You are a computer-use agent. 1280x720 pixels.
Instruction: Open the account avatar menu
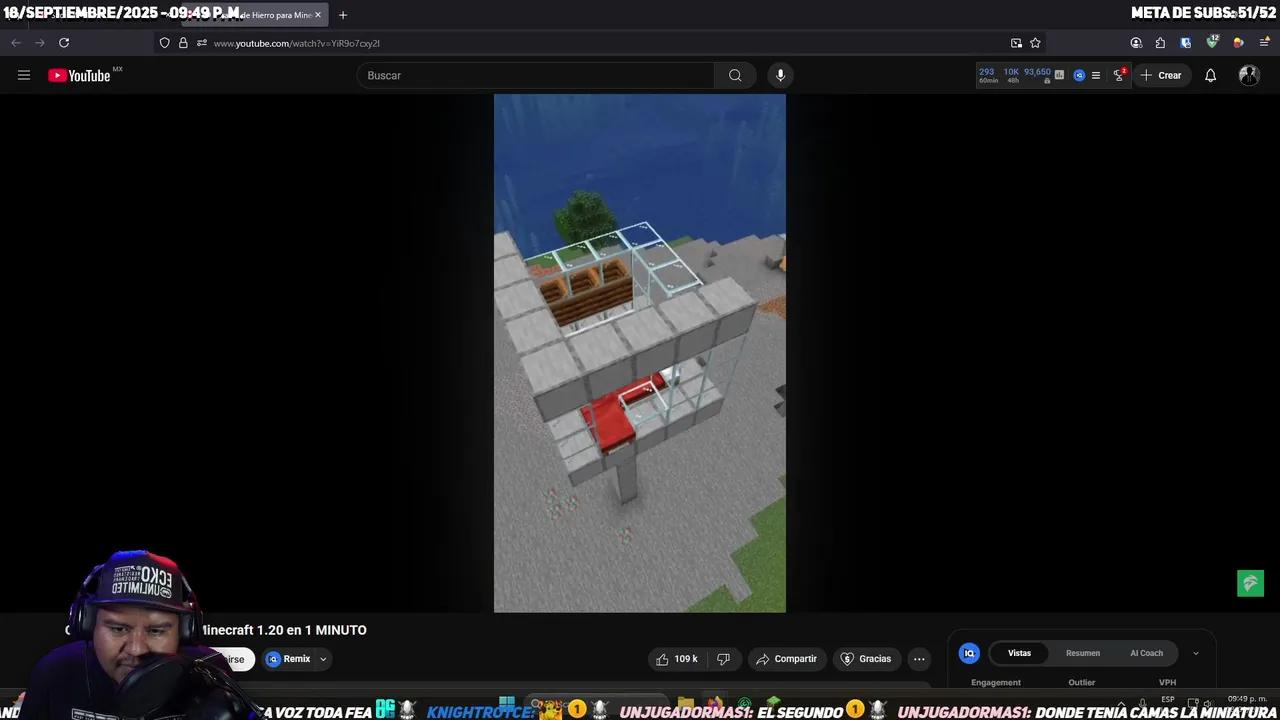[1249, 75]
